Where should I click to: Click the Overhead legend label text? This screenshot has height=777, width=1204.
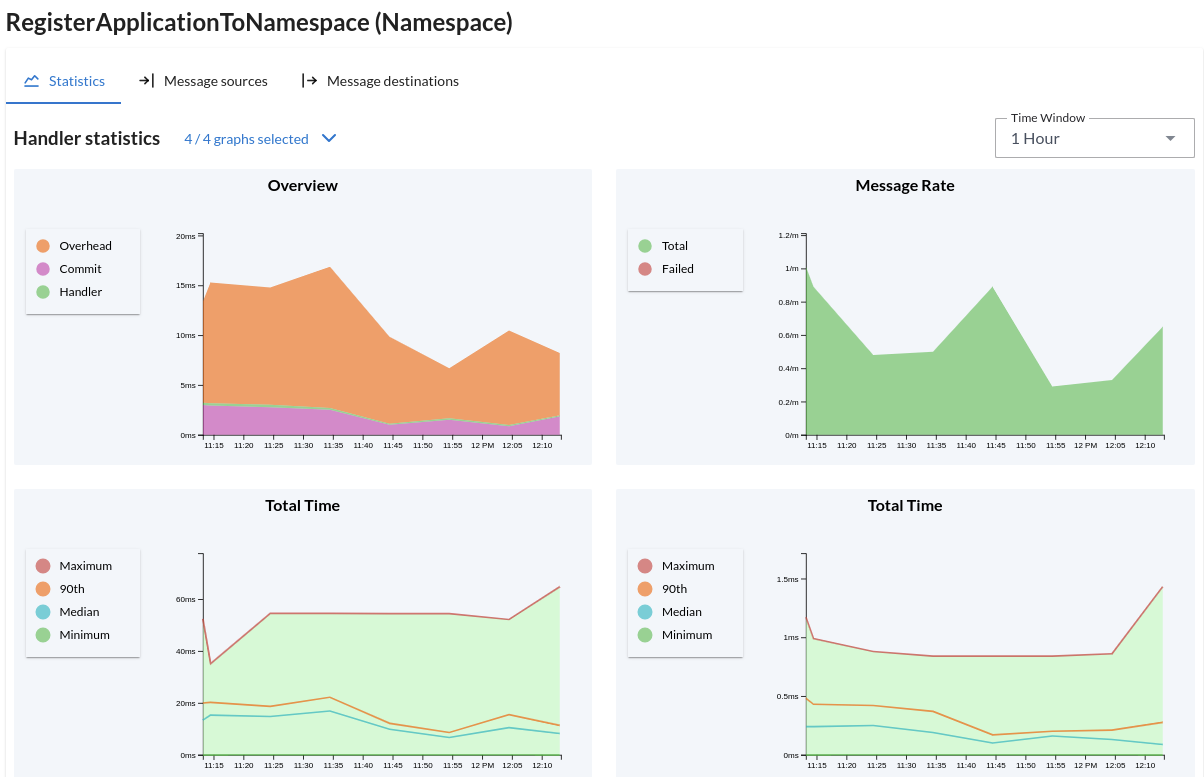pyautogui.click(x=85, y=245)
